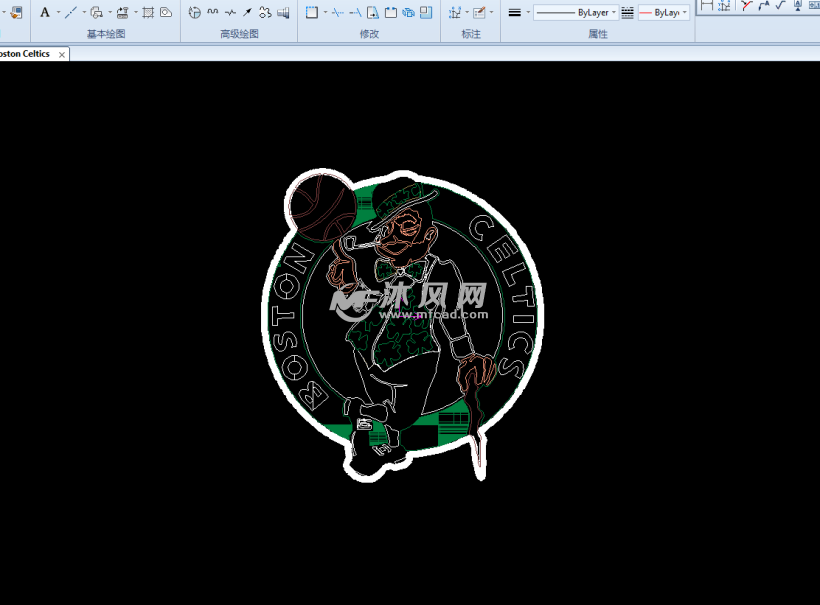This screenshot has width=820, height=605.
Task: Click the extend tool icon in 修改
Action: (x=355, y=12)
